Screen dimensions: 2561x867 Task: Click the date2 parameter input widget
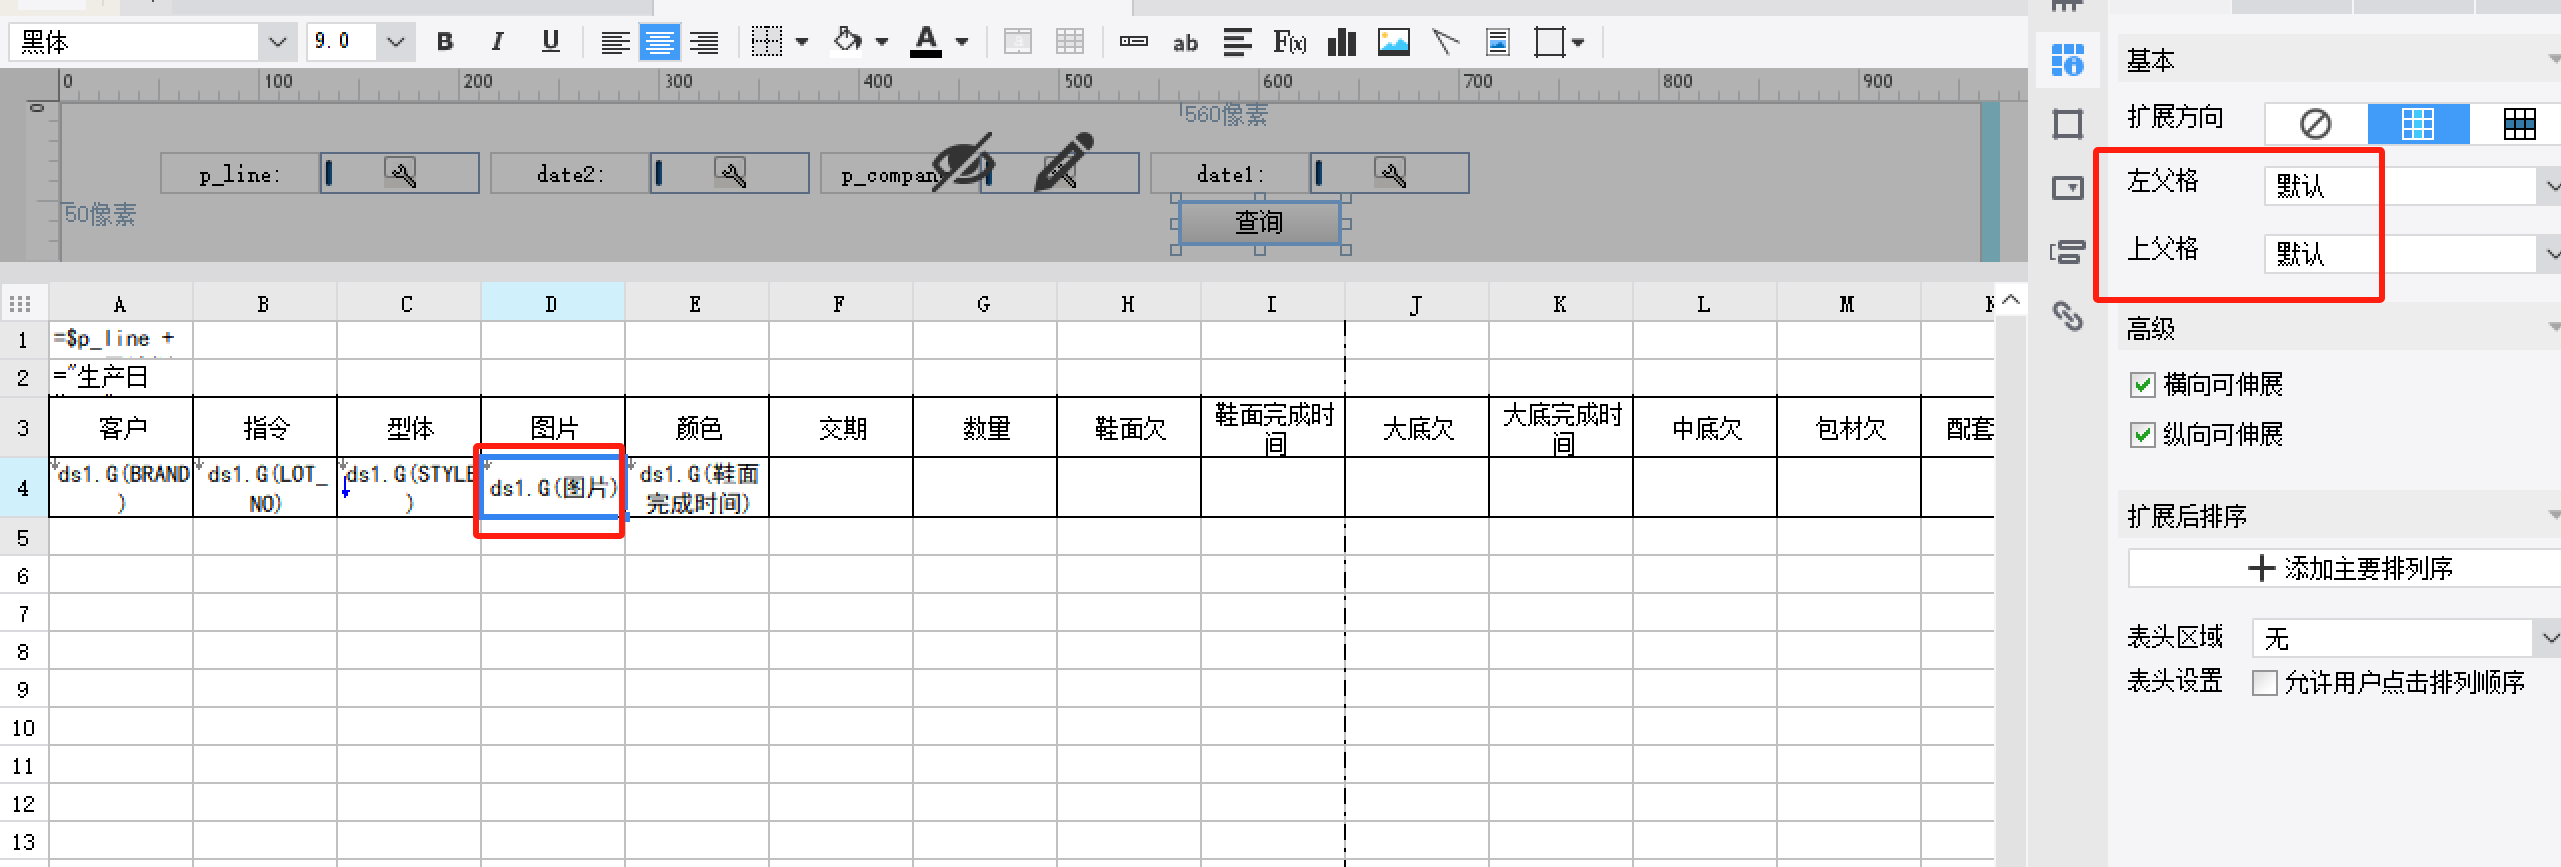click(x=729, y=173)
